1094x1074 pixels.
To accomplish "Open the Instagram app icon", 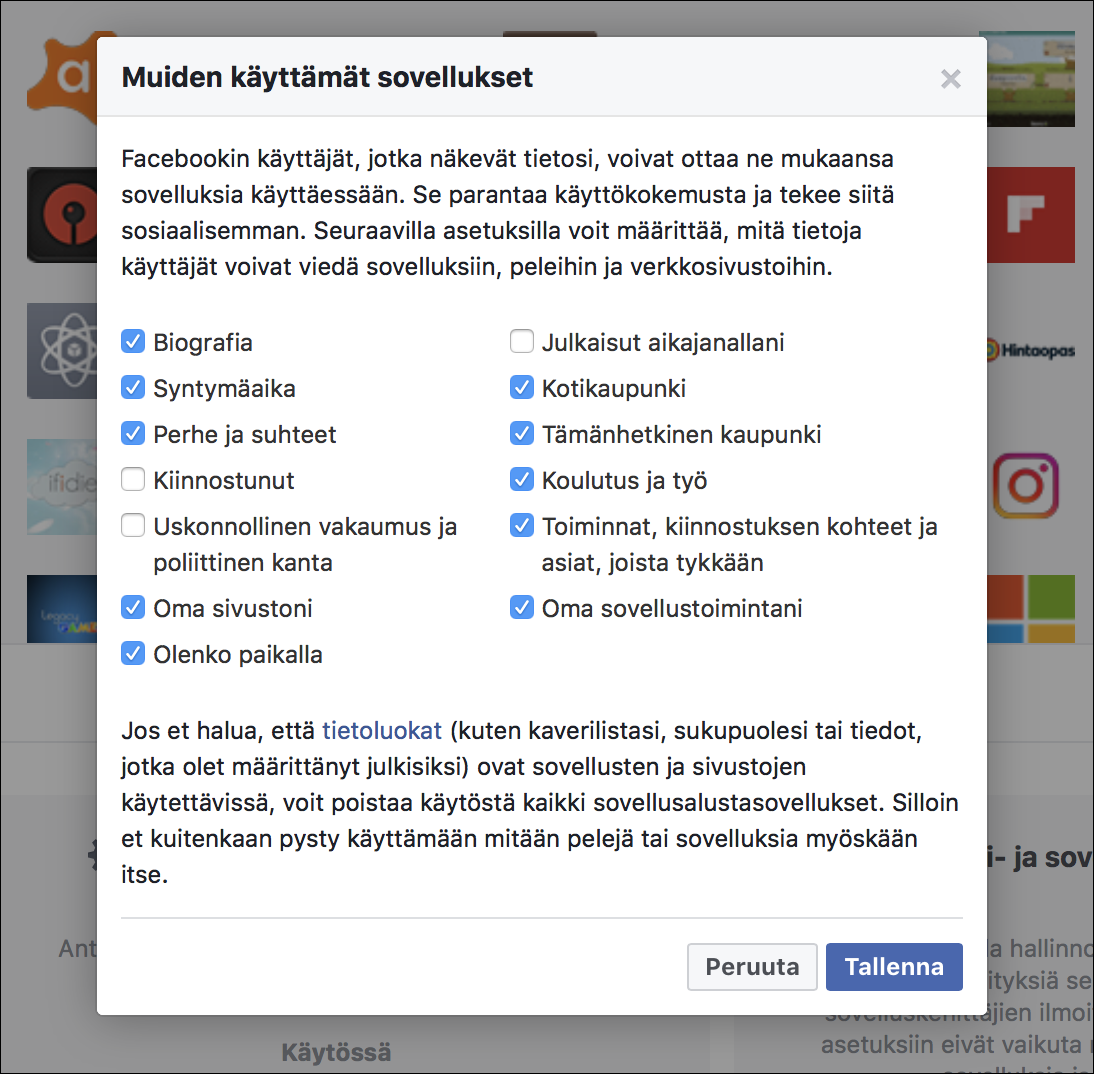I will click(x=1028, y=487).
